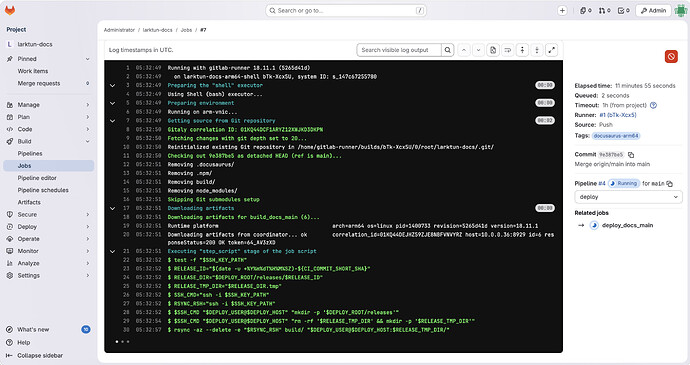
Task: Toggle line wrapping in the log
Action: click(x=507, y=50)
